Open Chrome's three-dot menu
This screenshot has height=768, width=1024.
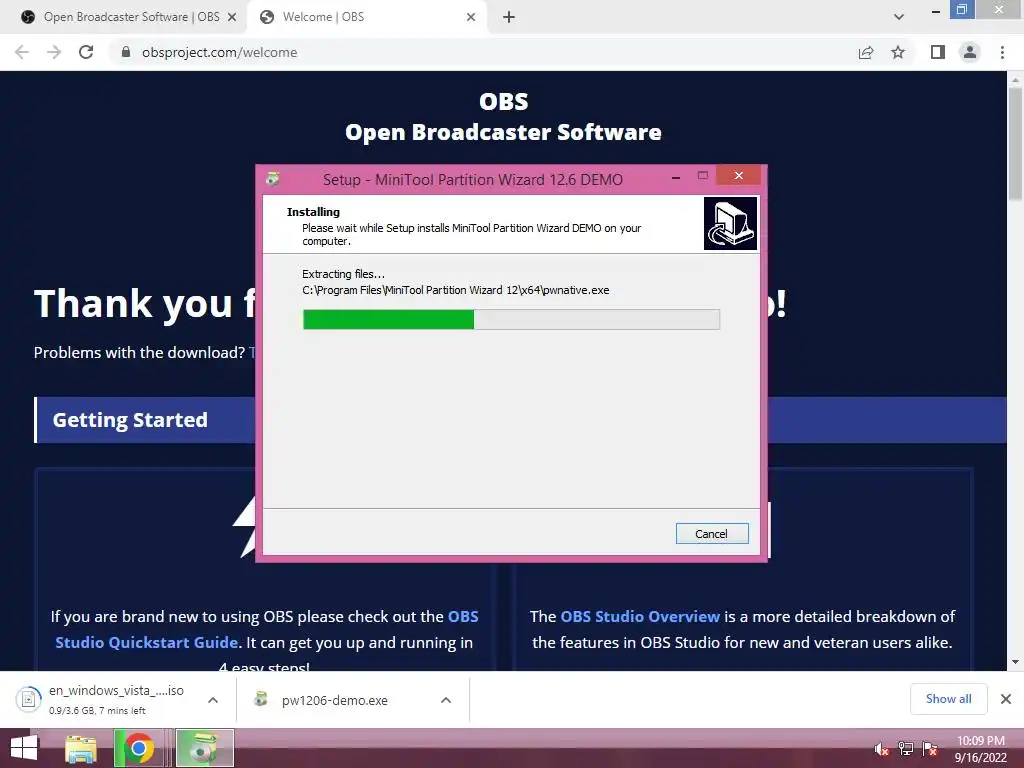pyautogui.click(x=1002, y=52)
